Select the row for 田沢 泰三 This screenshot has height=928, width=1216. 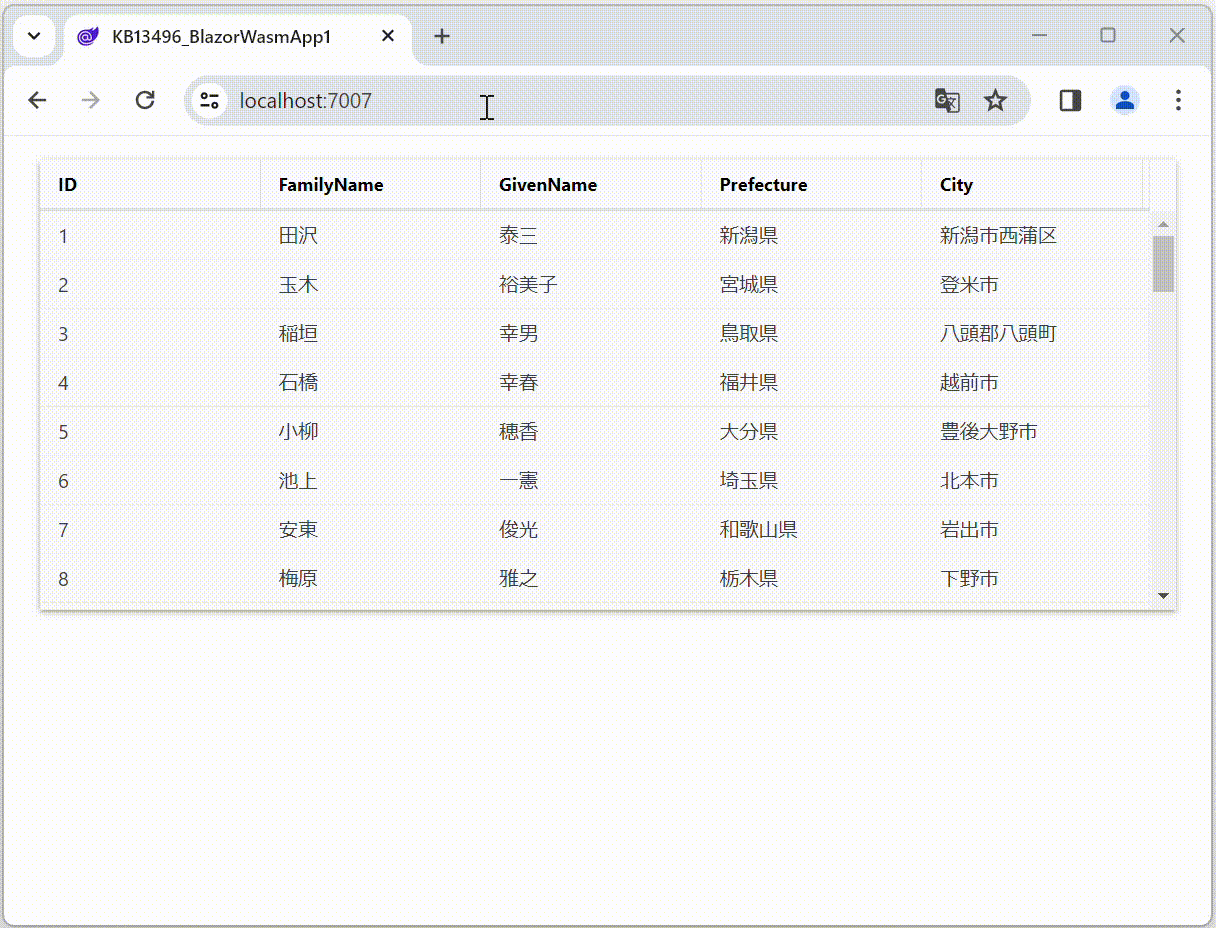coord(500,235)
